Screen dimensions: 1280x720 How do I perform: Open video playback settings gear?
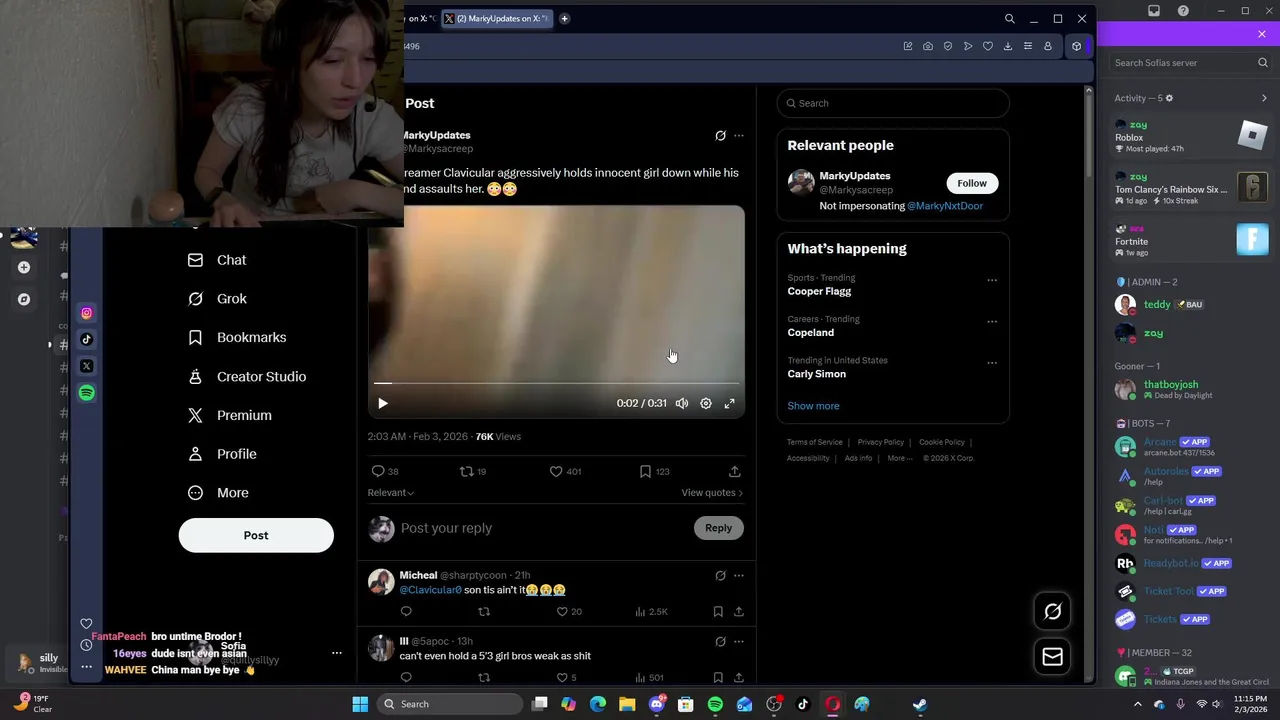point(706,403)
